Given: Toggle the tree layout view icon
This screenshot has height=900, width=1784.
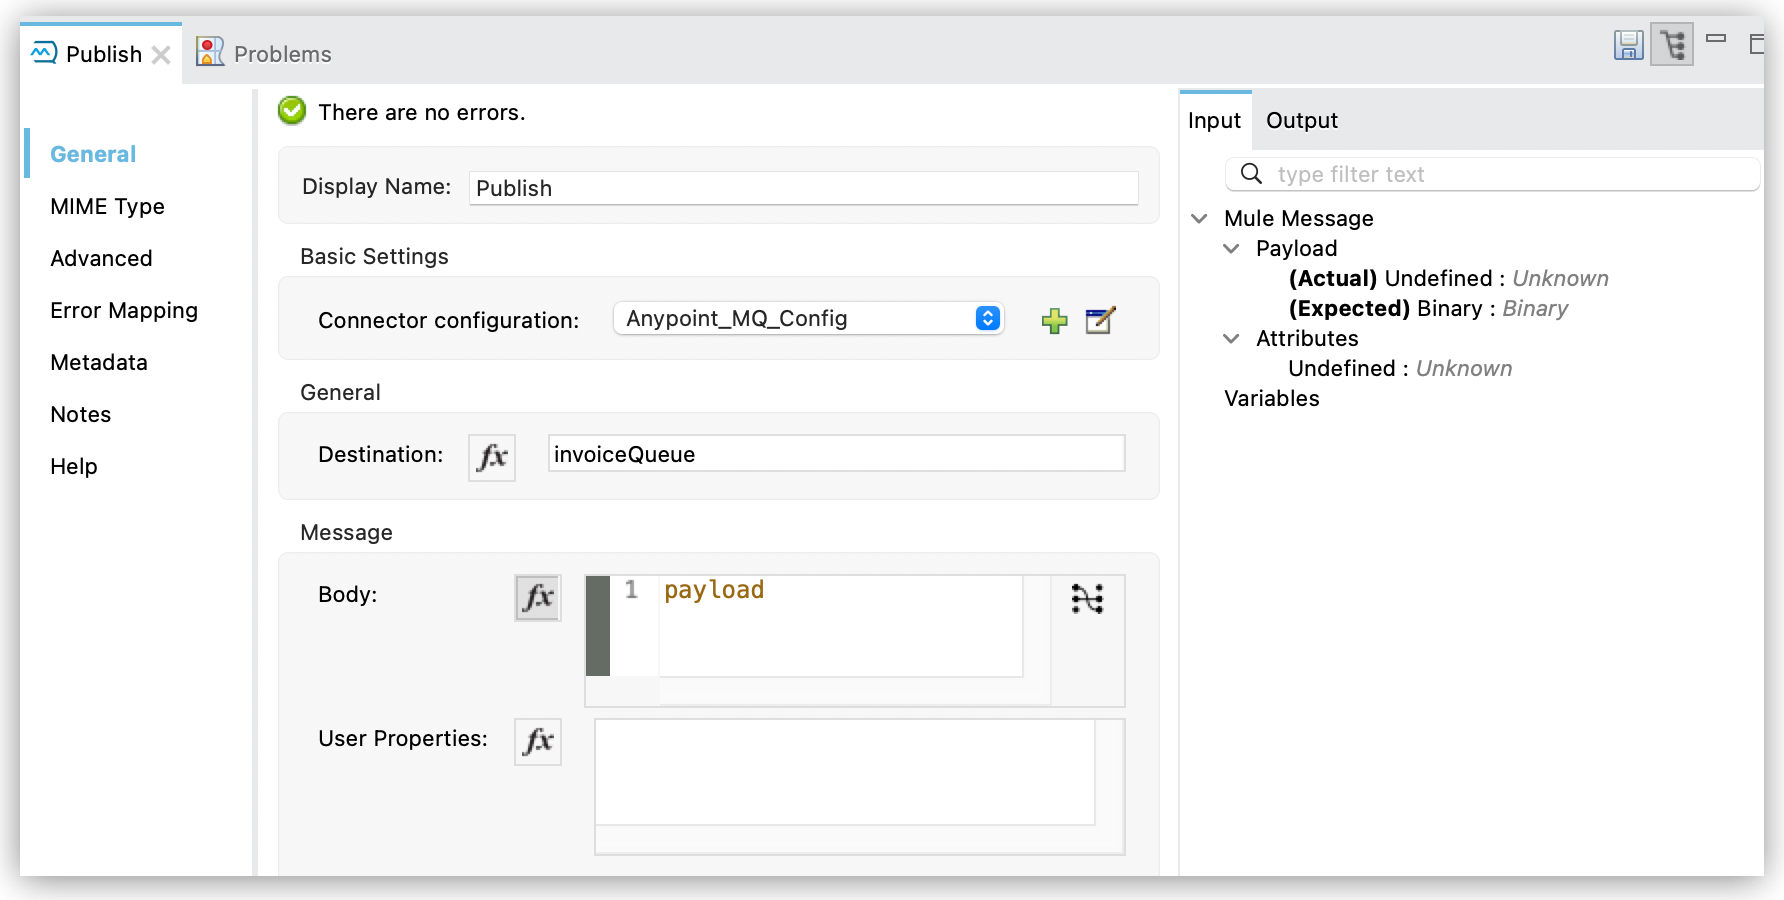Looking at the screenshot, I should pos(1673,45).
